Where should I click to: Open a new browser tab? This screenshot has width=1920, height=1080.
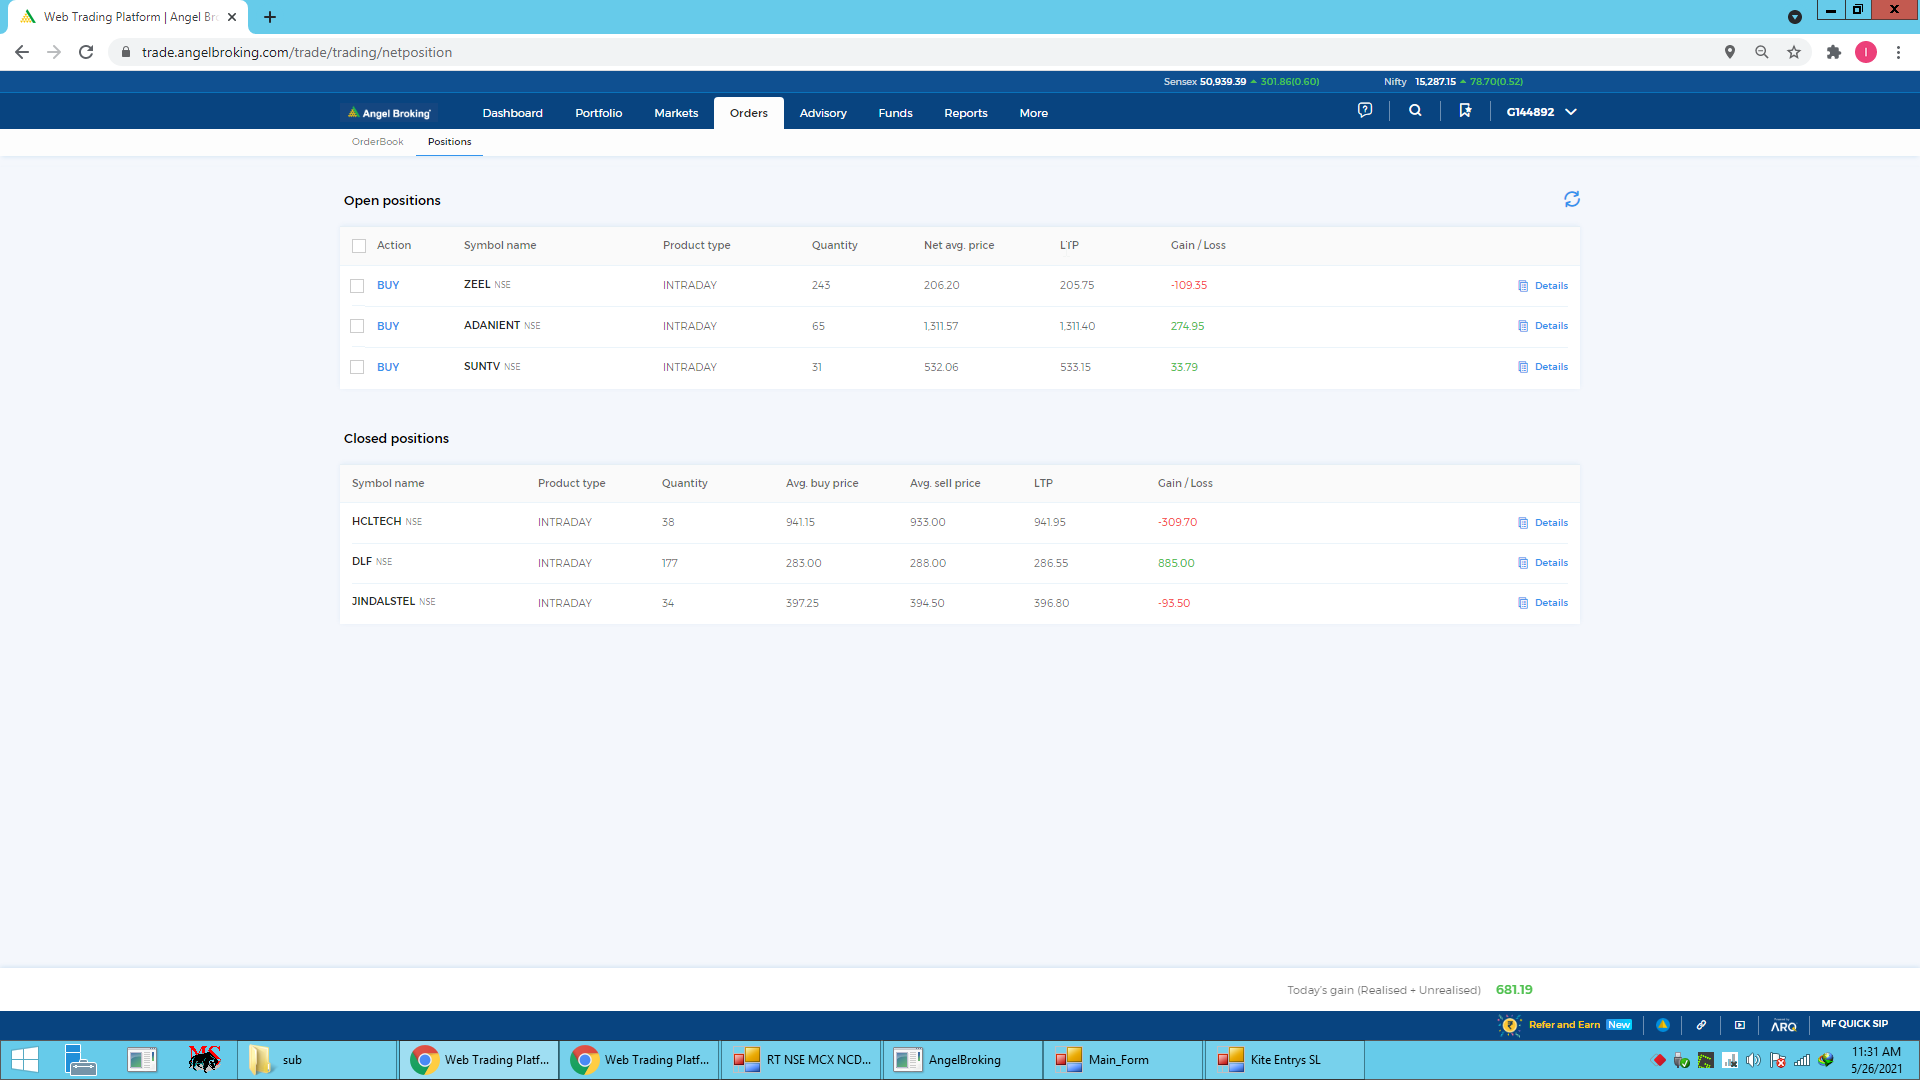(270, 17)
